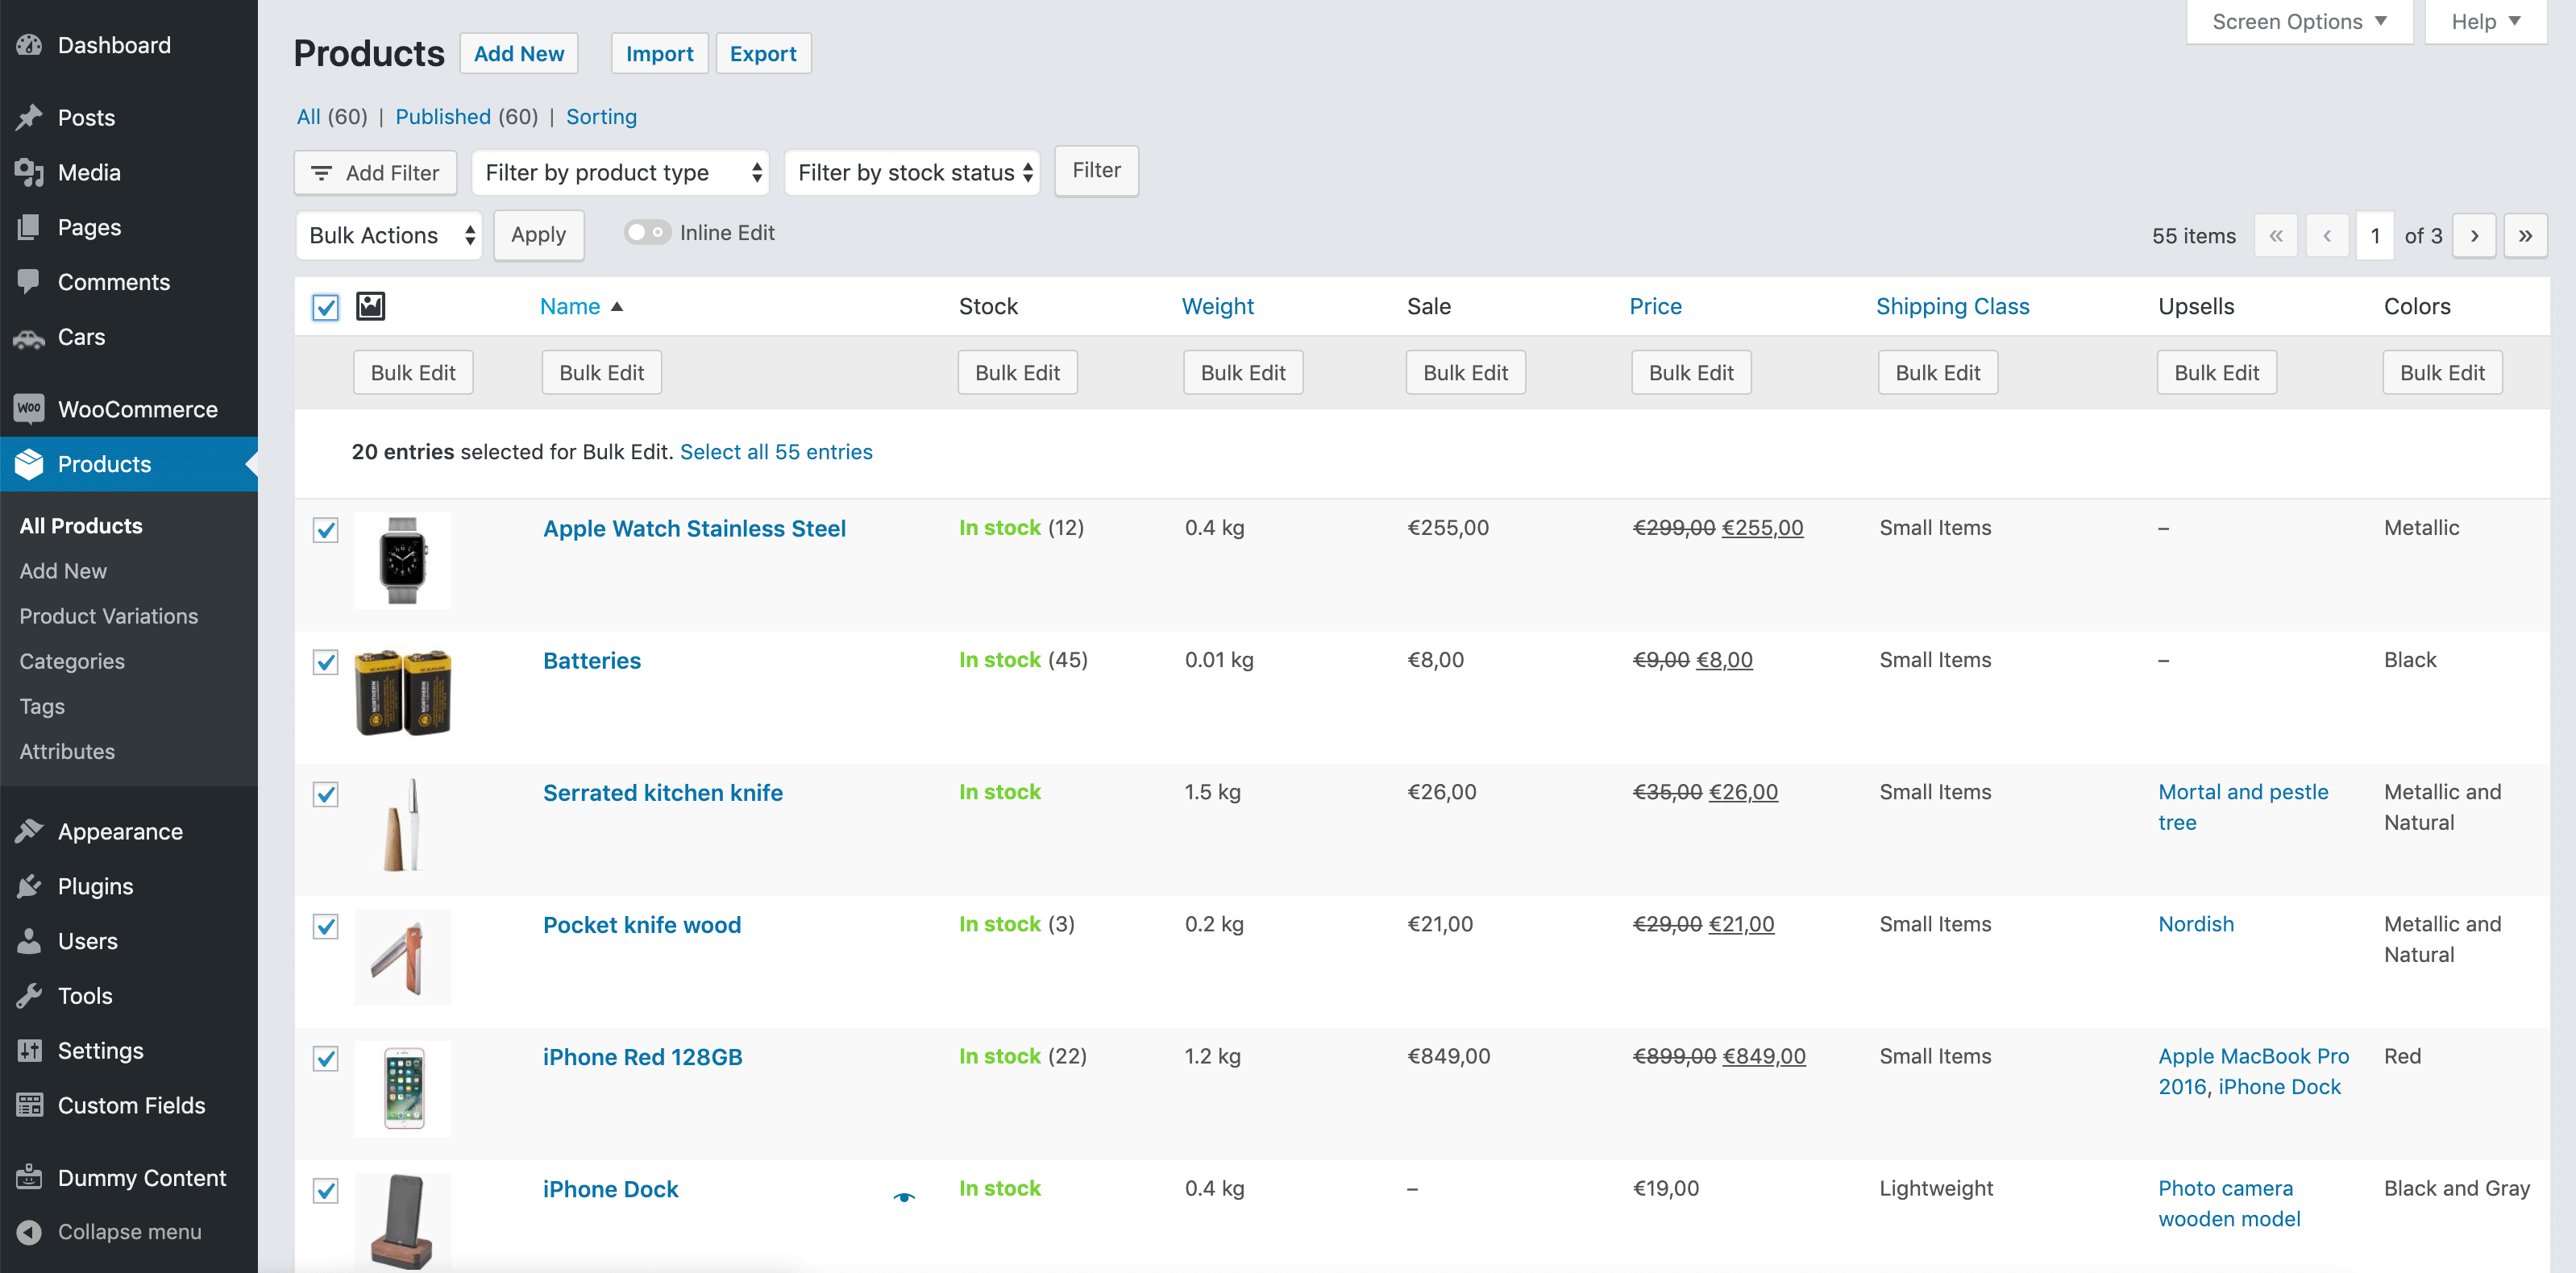Open the Product Variations submenu item

click(108, 616)
